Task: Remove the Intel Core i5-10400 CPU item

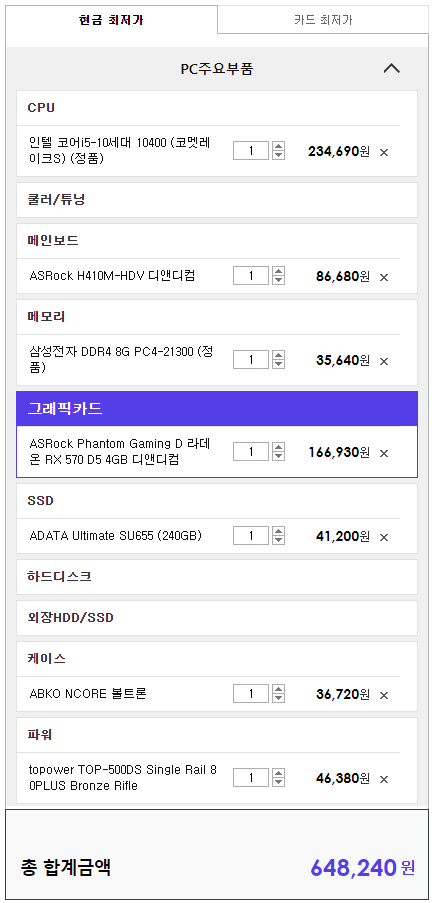Action: tap(384, 153)
